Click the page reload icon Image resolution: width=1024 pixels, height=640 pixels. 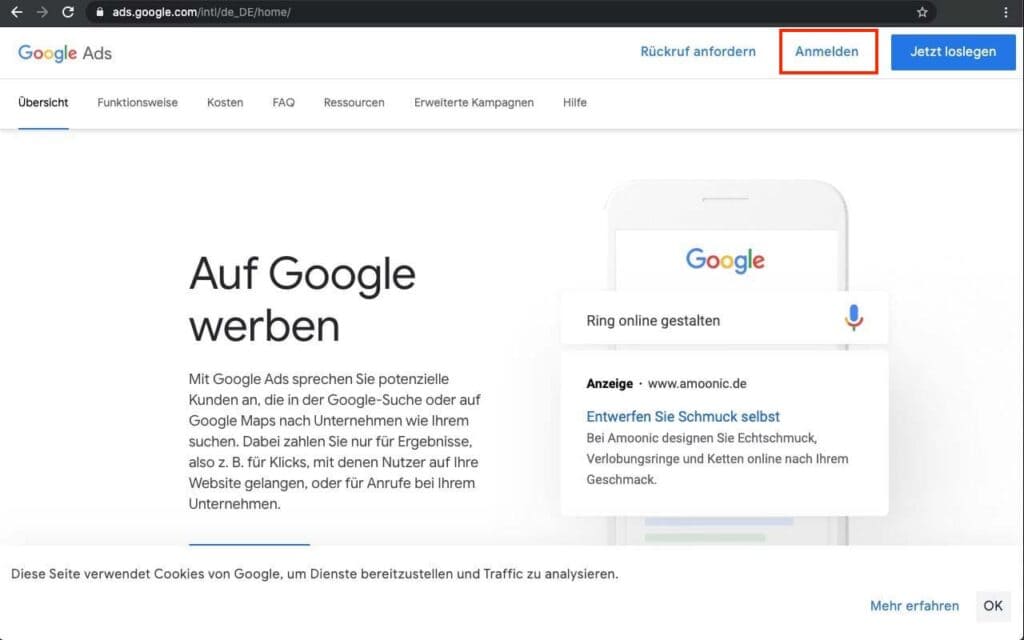(68, 13)
